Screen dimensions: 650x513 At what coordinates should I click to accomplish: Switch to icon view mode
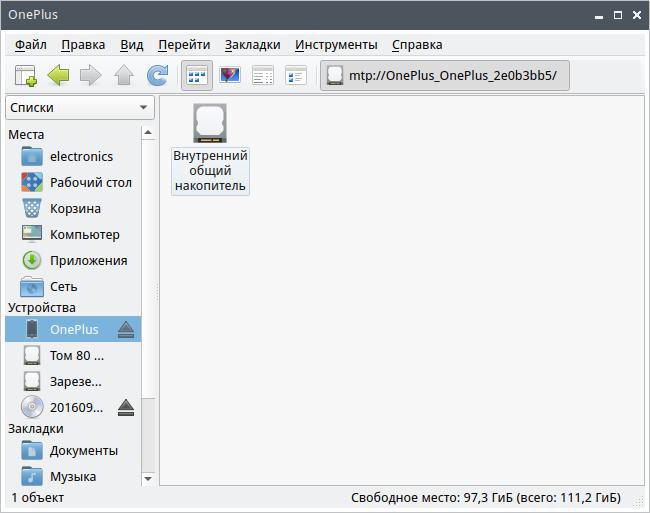pos(197,75)
